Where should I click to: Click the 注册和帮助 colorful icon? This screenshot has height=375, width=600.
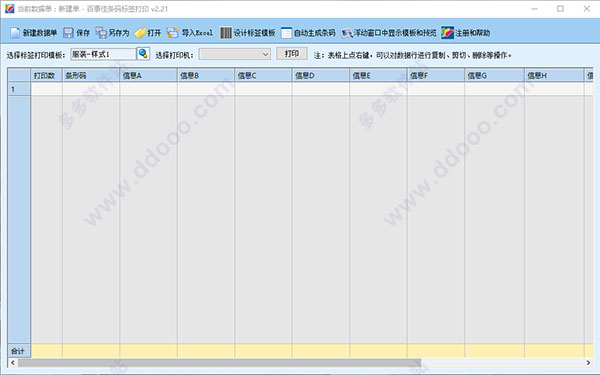pos(447,33)
